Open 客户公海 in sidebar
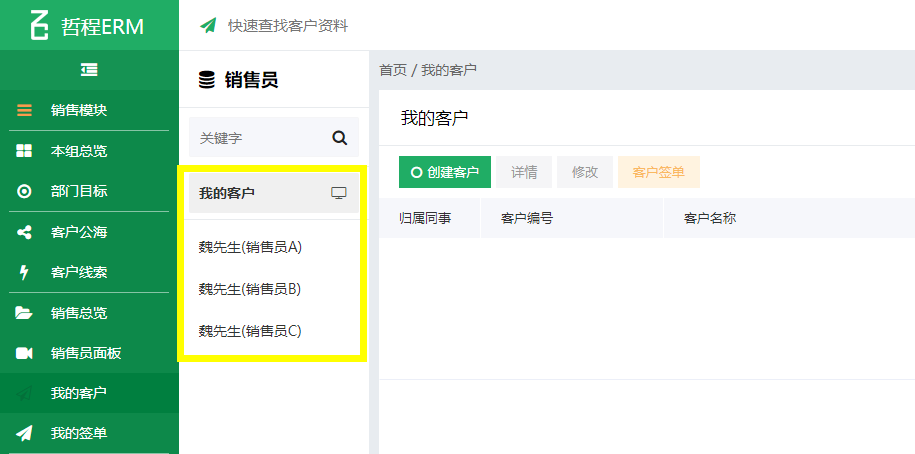 click(89, 232)
